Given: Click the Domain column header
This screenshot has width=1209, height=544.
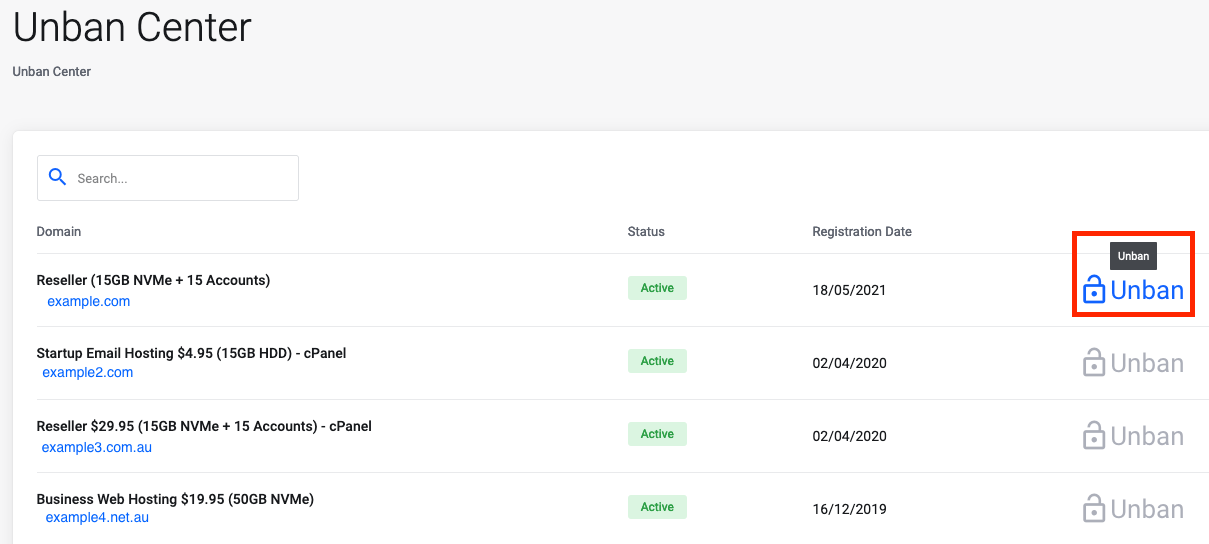Looking at the screenshot, I should point(59,231).
